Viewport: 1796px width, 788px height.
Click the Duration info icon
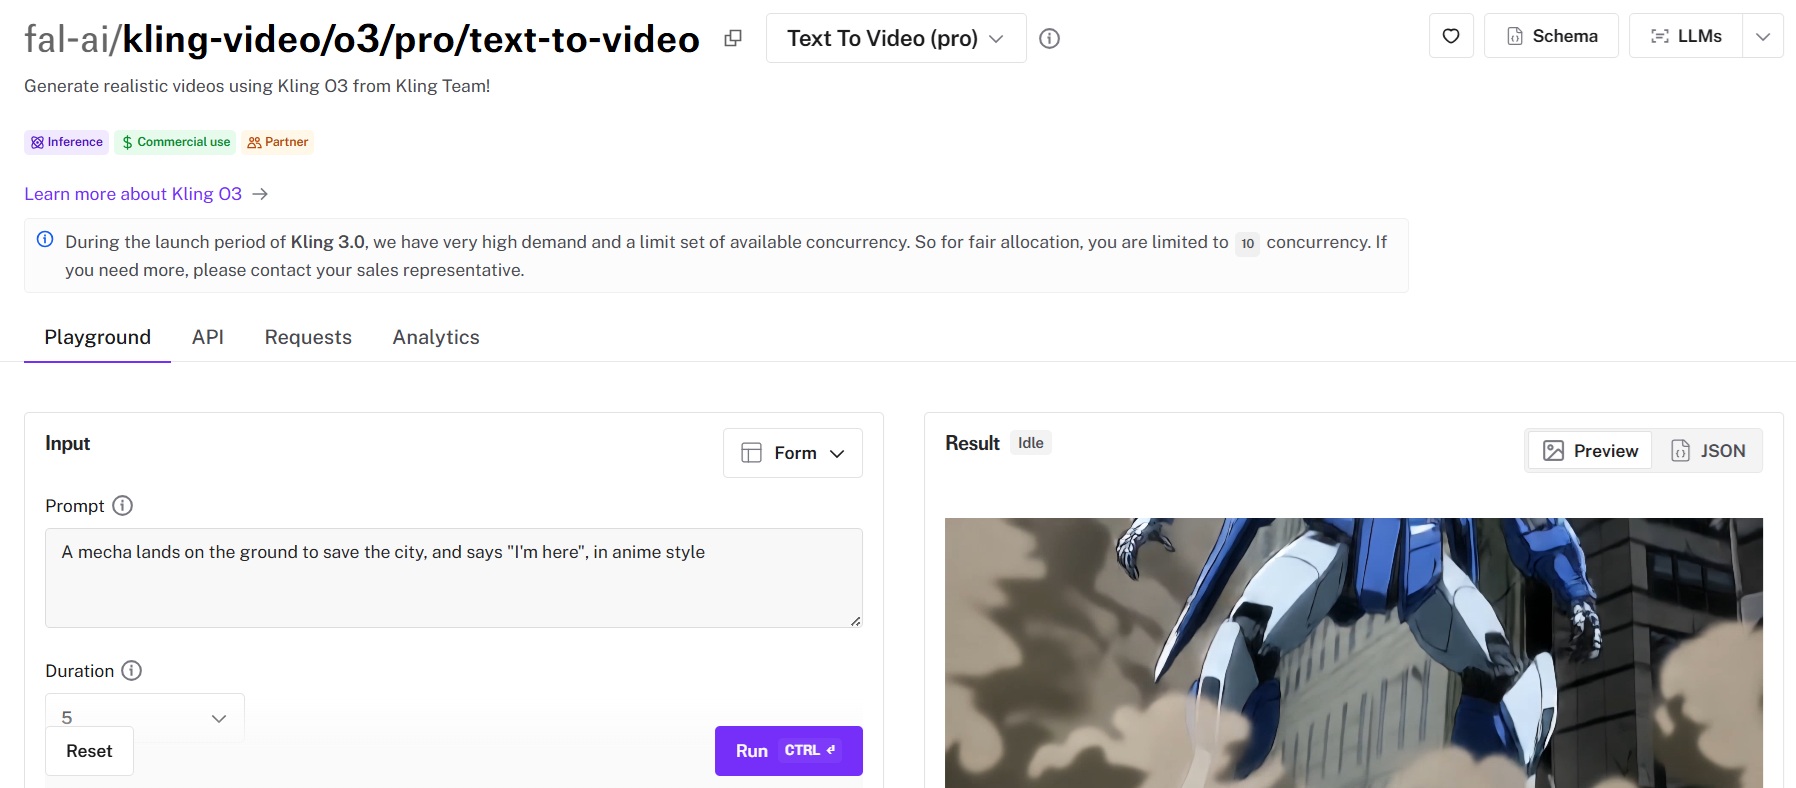[132, 671]
